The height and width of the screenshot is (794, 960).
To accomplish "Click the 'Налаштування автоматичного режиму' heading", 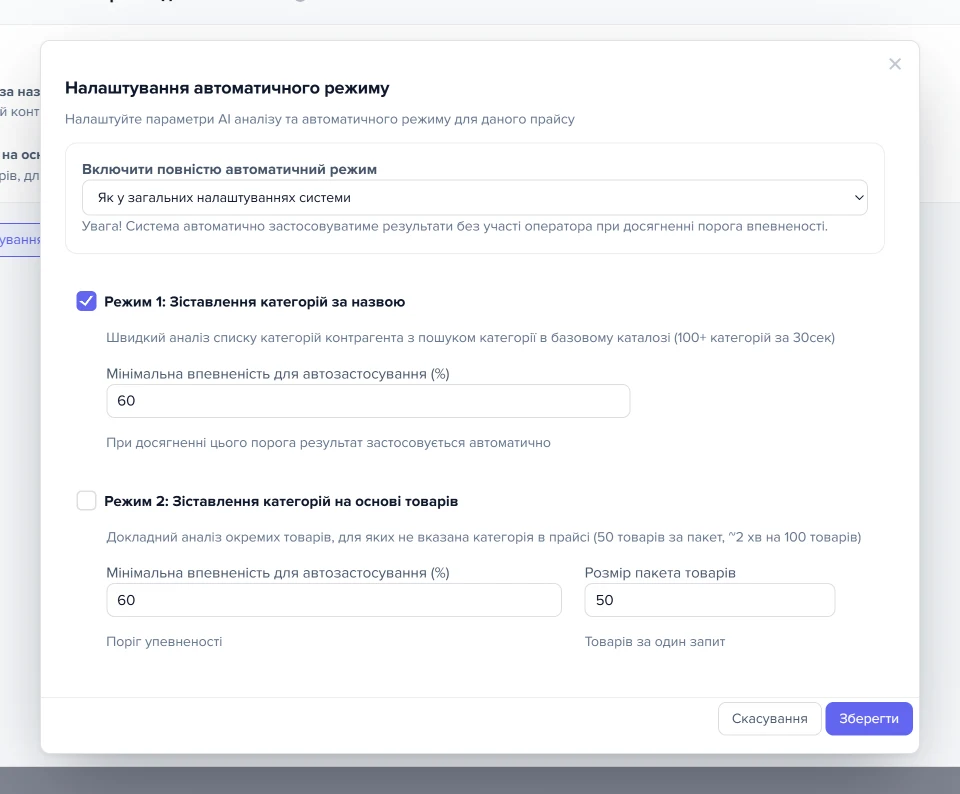I will 227,88.
